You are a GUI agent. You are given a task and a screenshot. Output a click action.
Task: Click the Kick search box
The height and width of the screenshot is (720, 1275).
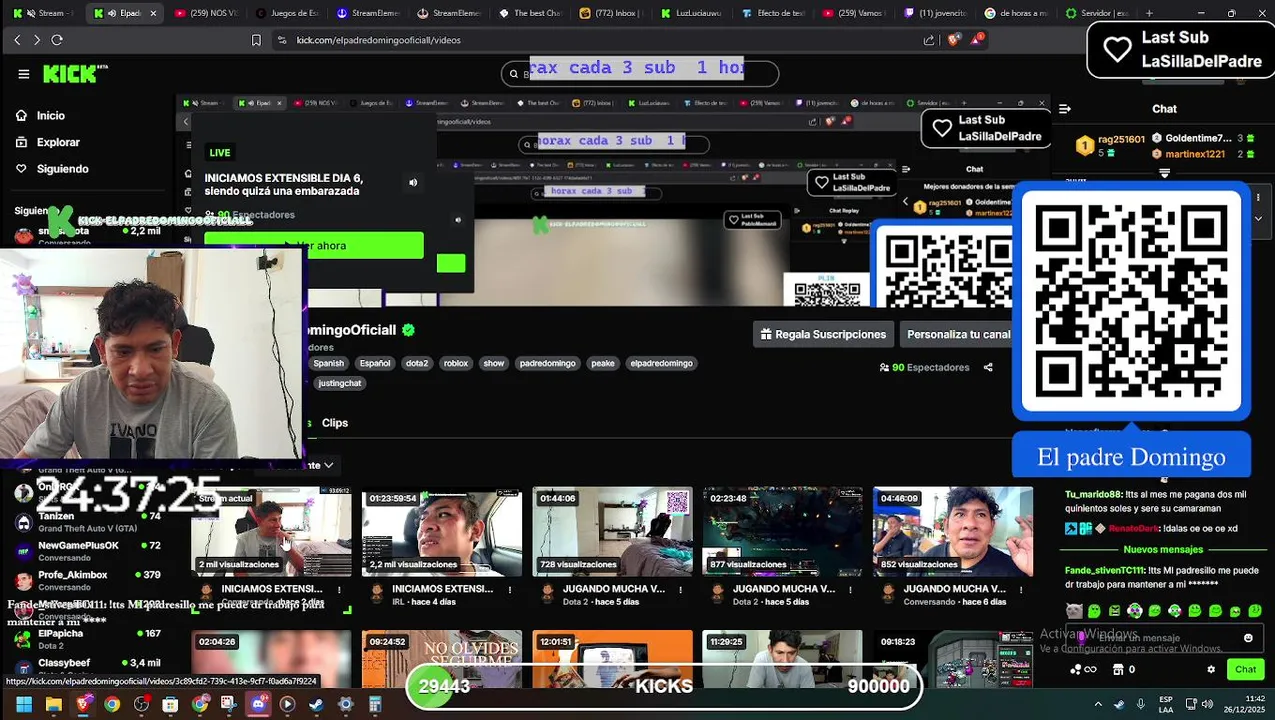pos(640,73)
